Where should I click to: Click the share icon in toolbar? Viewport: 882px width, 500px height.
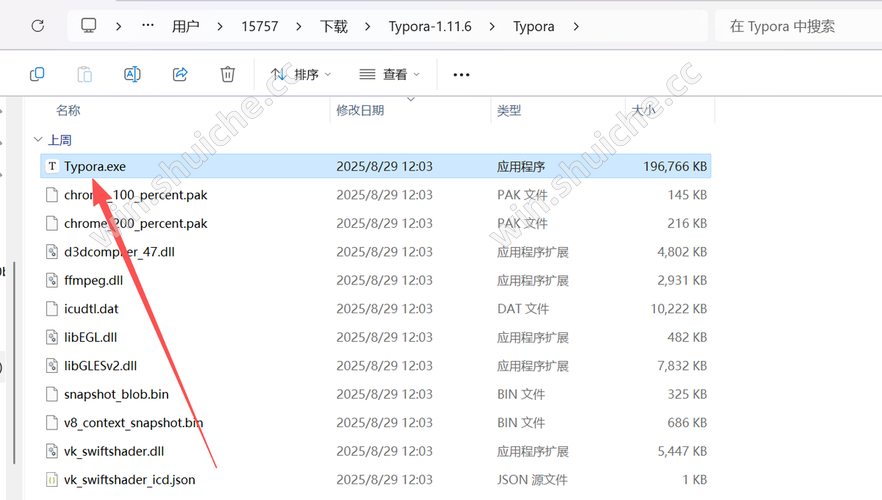pyautogui.click(x=180, y=74)
